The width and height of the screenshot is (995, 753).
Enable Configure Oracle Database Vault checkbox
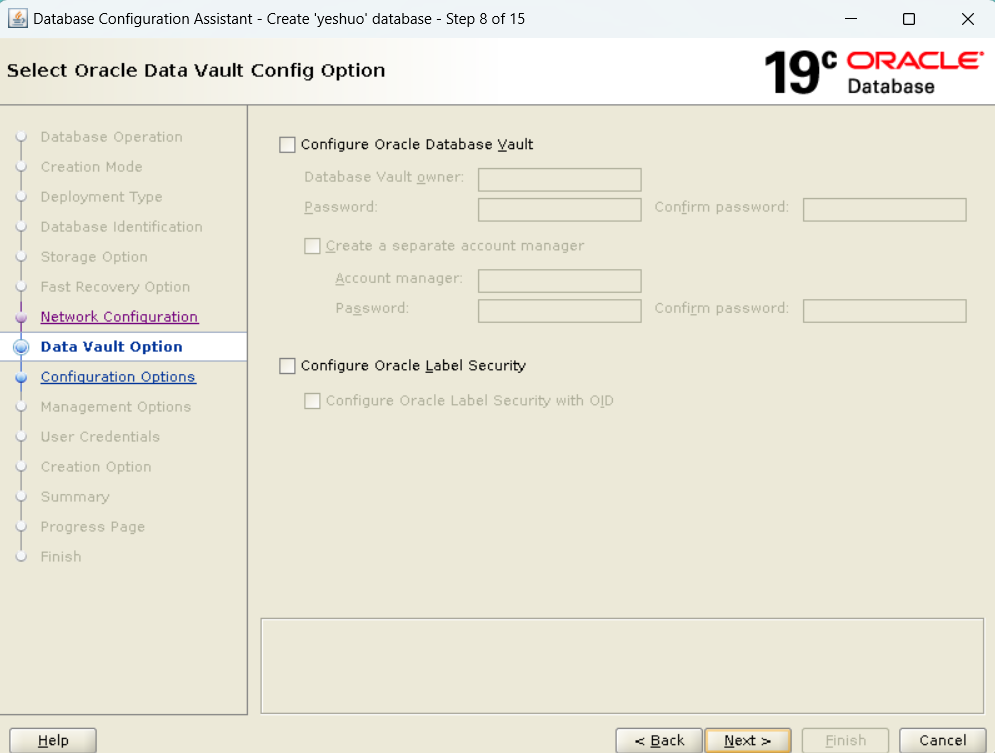(287, 145)
